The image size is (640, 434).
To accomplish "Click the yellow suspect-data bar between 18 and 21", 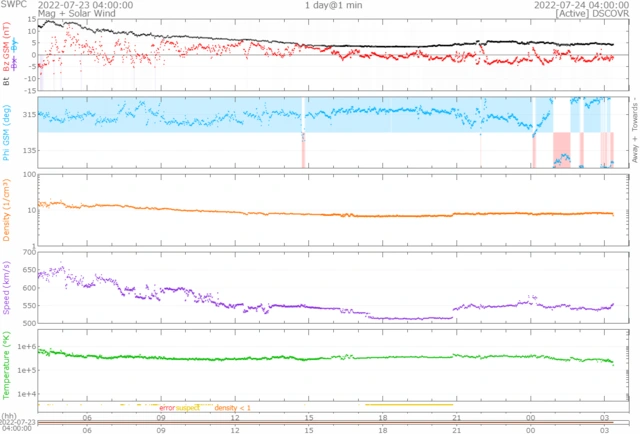I will pyautogui.click(x=409, y=405).
